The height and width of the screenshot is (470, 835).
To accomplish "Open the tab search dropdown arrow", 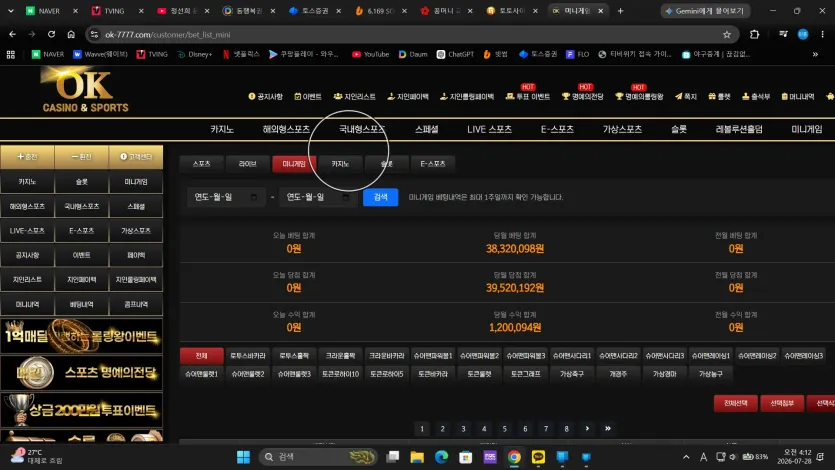I will pyautogui.click(x=11, y=11).
